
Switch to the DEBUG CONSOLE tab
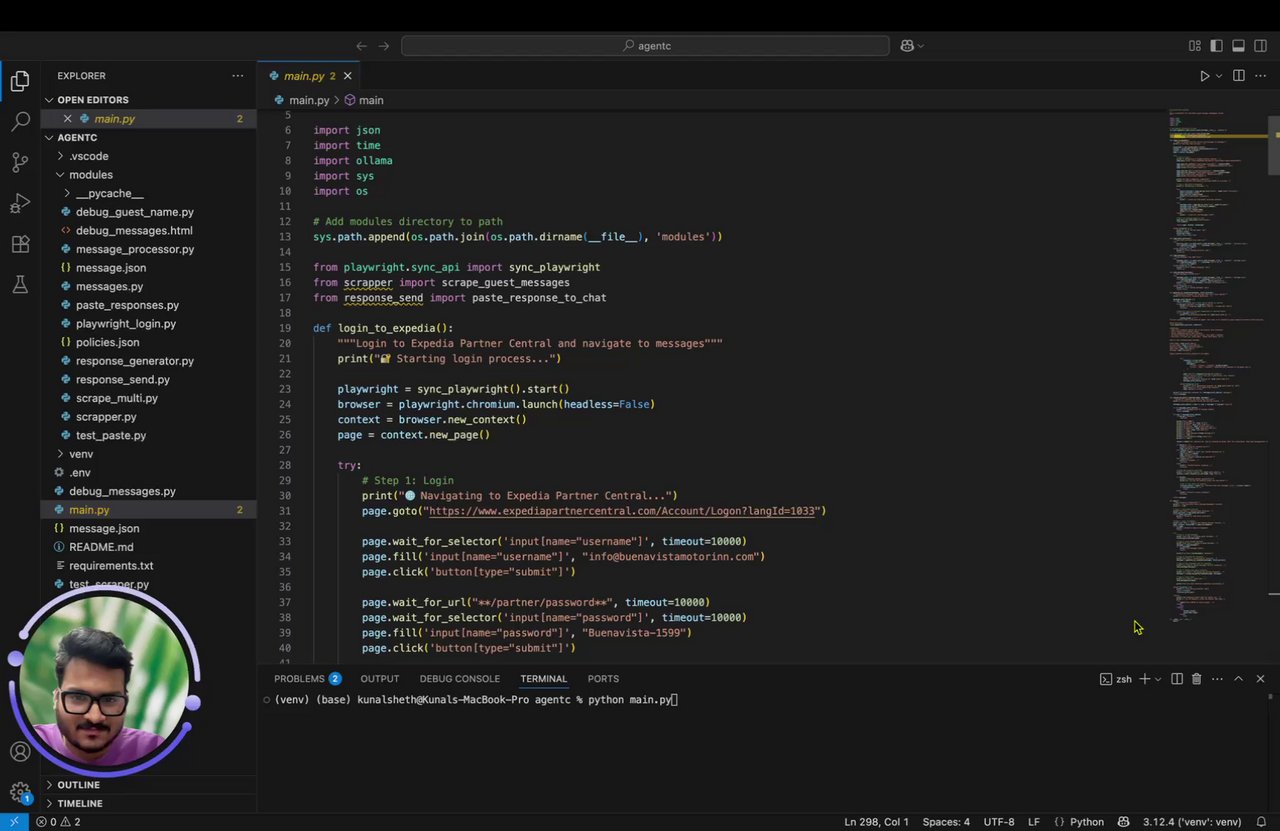pos(459,679)
